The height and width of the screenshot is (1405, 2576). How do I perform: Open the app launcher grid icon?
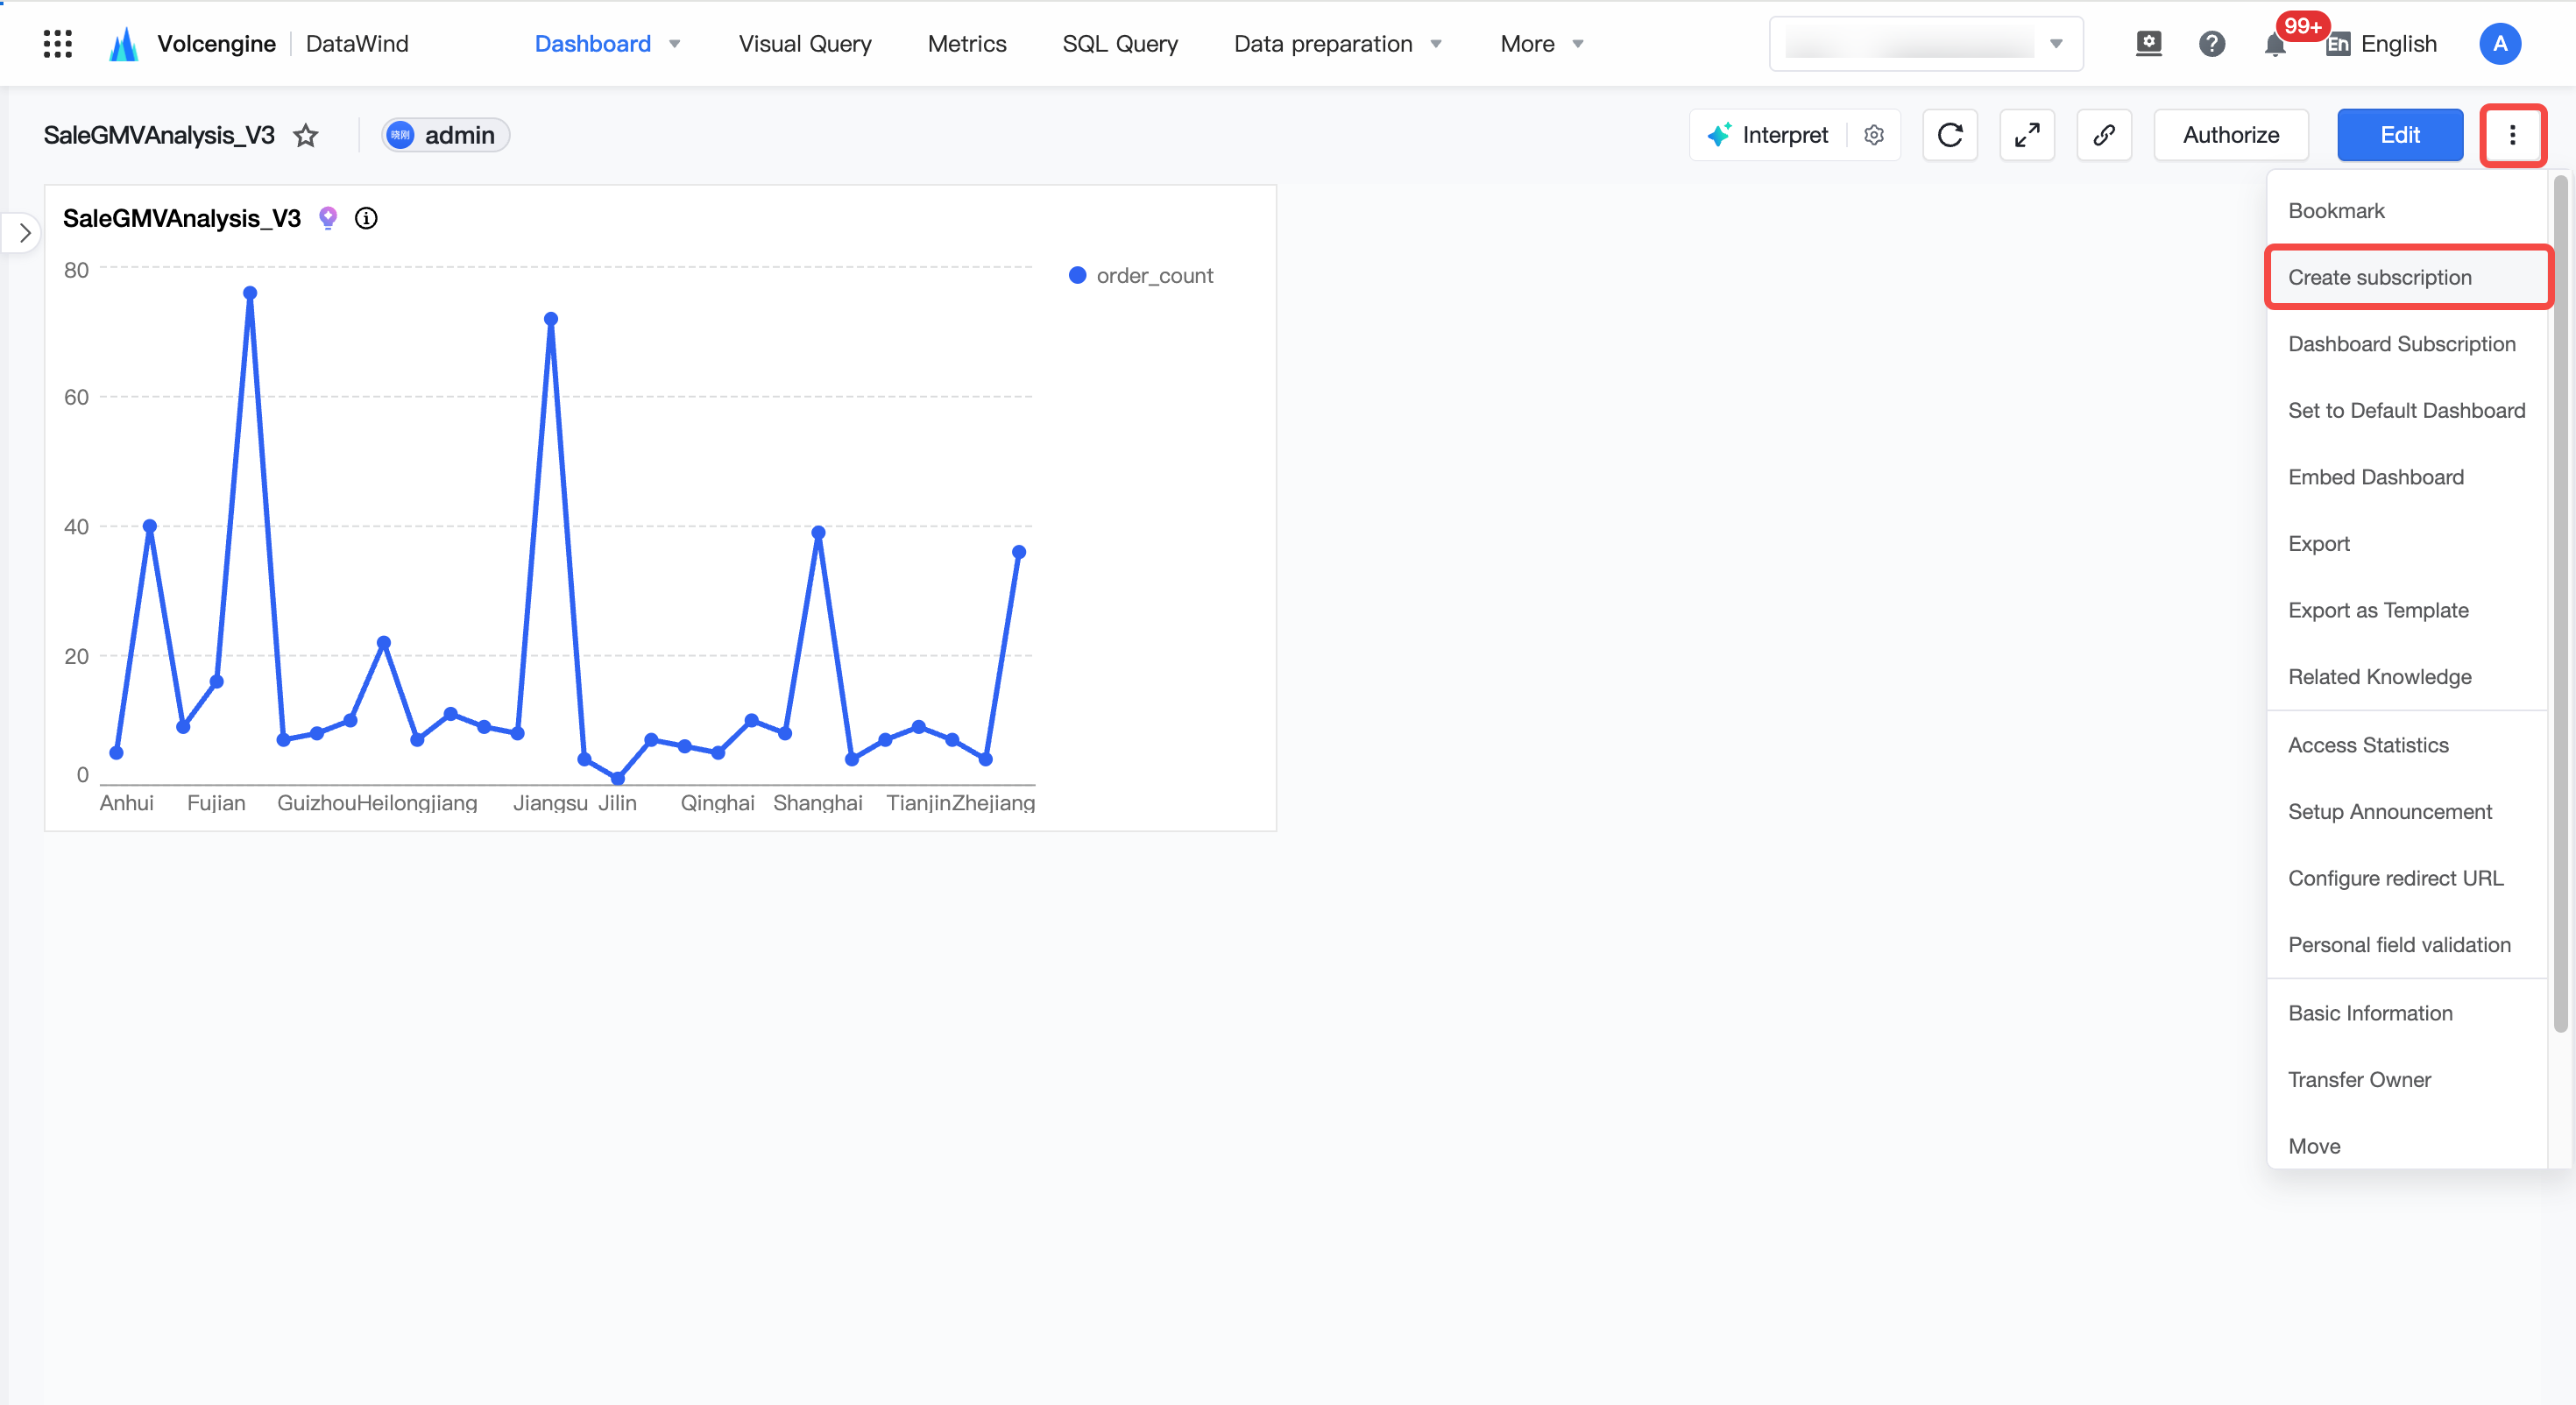pos(57,43)
